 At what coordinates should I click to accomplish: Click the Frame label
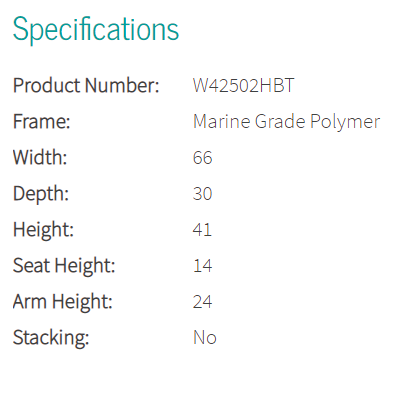pos(42,121)
